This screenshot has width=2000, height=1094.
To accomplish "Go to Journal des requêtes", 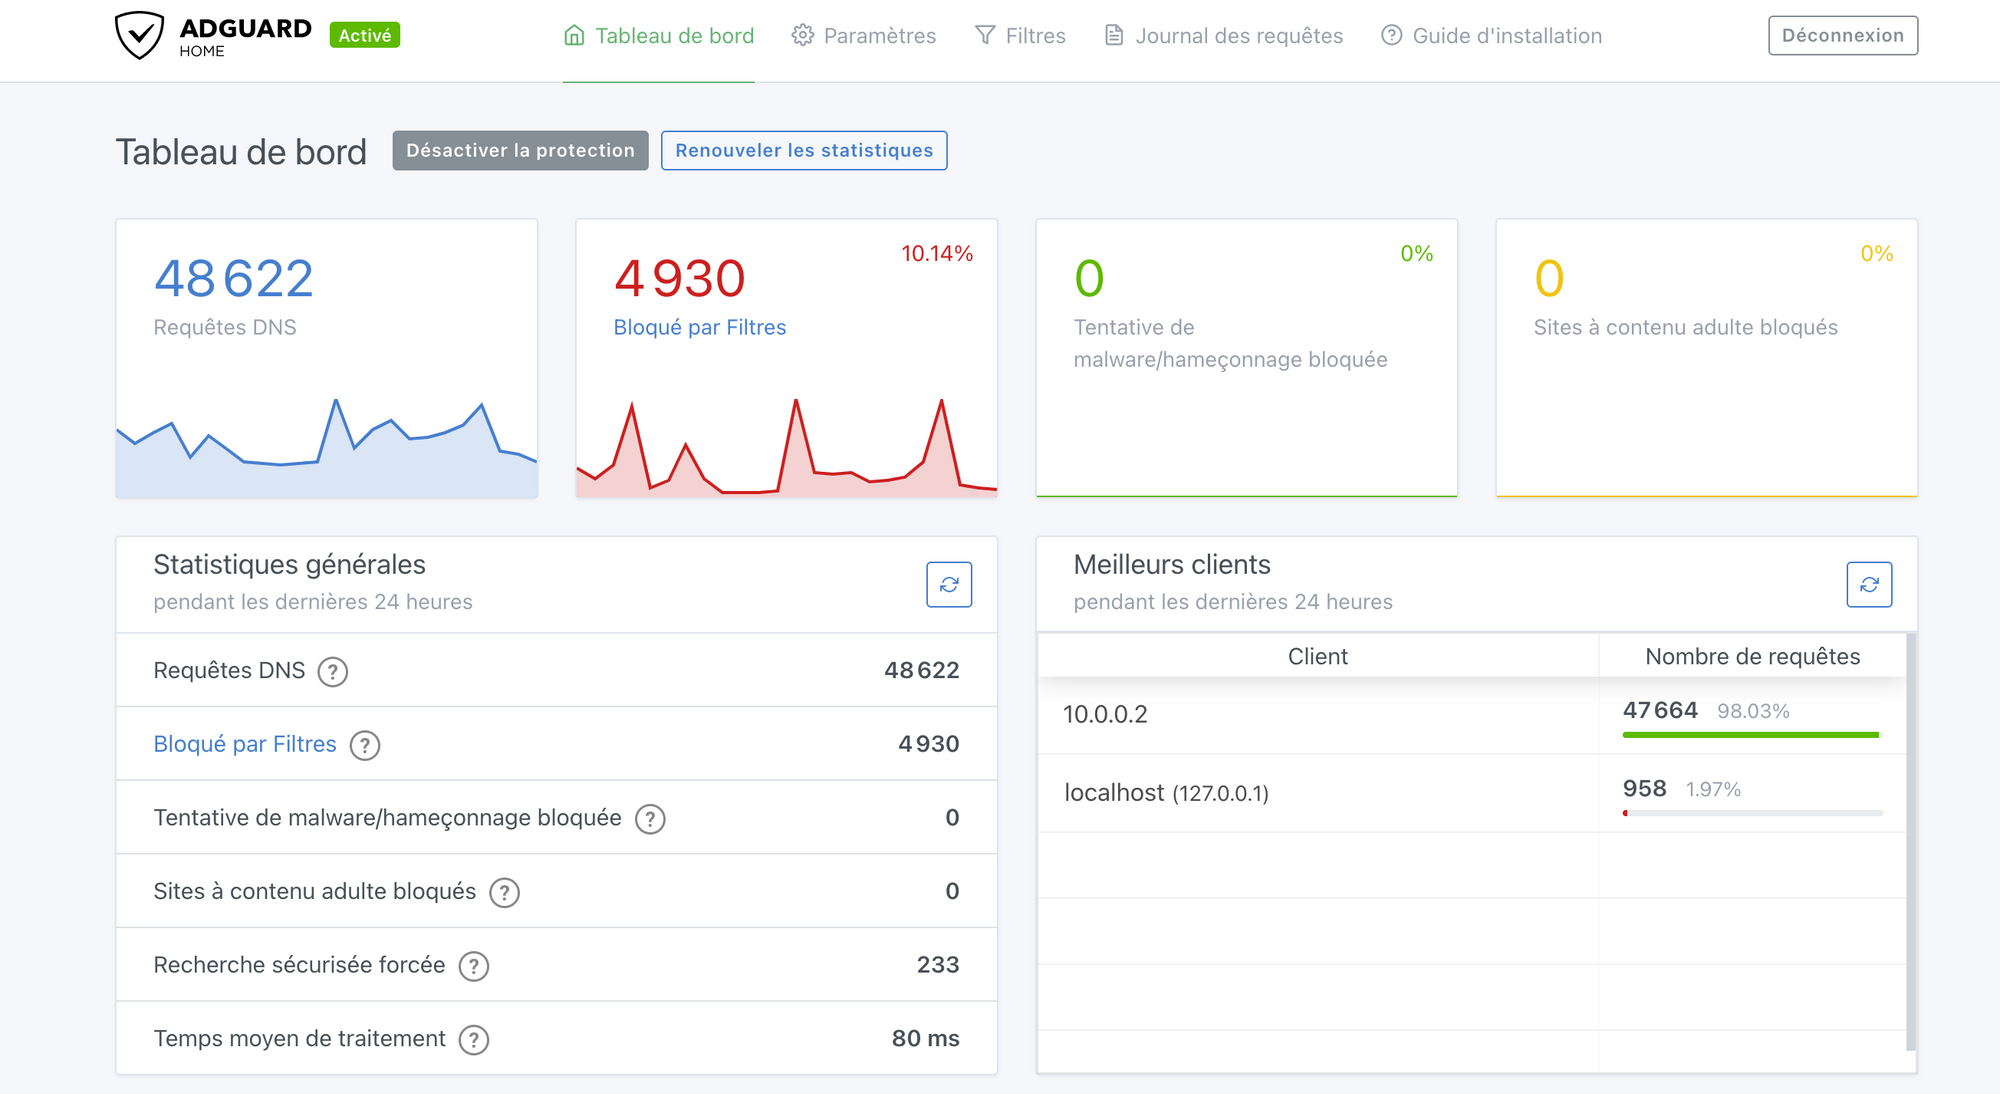I will point(1224,36).
